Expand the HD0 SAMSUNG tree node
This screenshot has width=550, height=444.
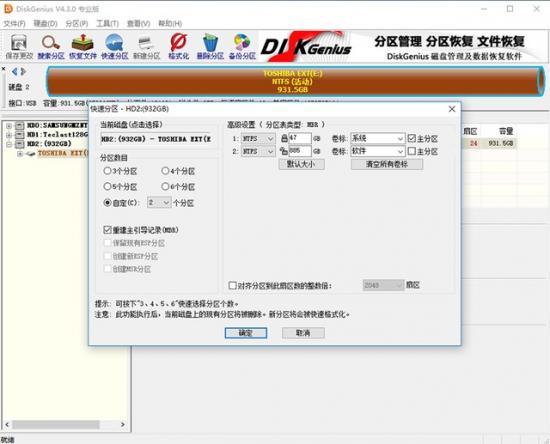pyautogui.click(x=9, y=126)
